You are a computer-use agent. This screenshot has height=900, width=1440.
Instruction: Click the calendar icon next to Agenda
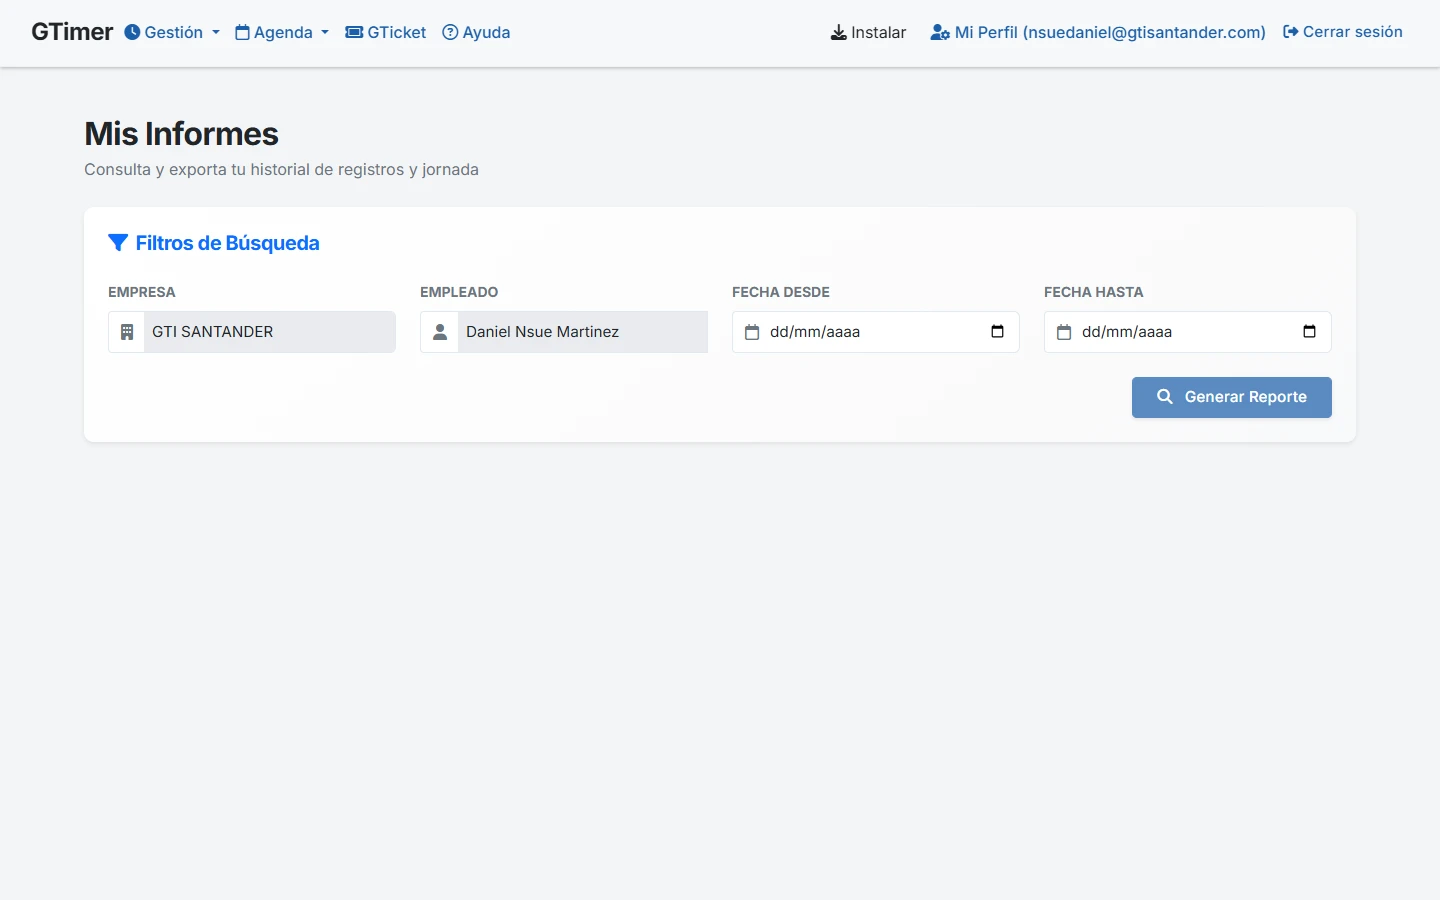click(x=242, y=32)
